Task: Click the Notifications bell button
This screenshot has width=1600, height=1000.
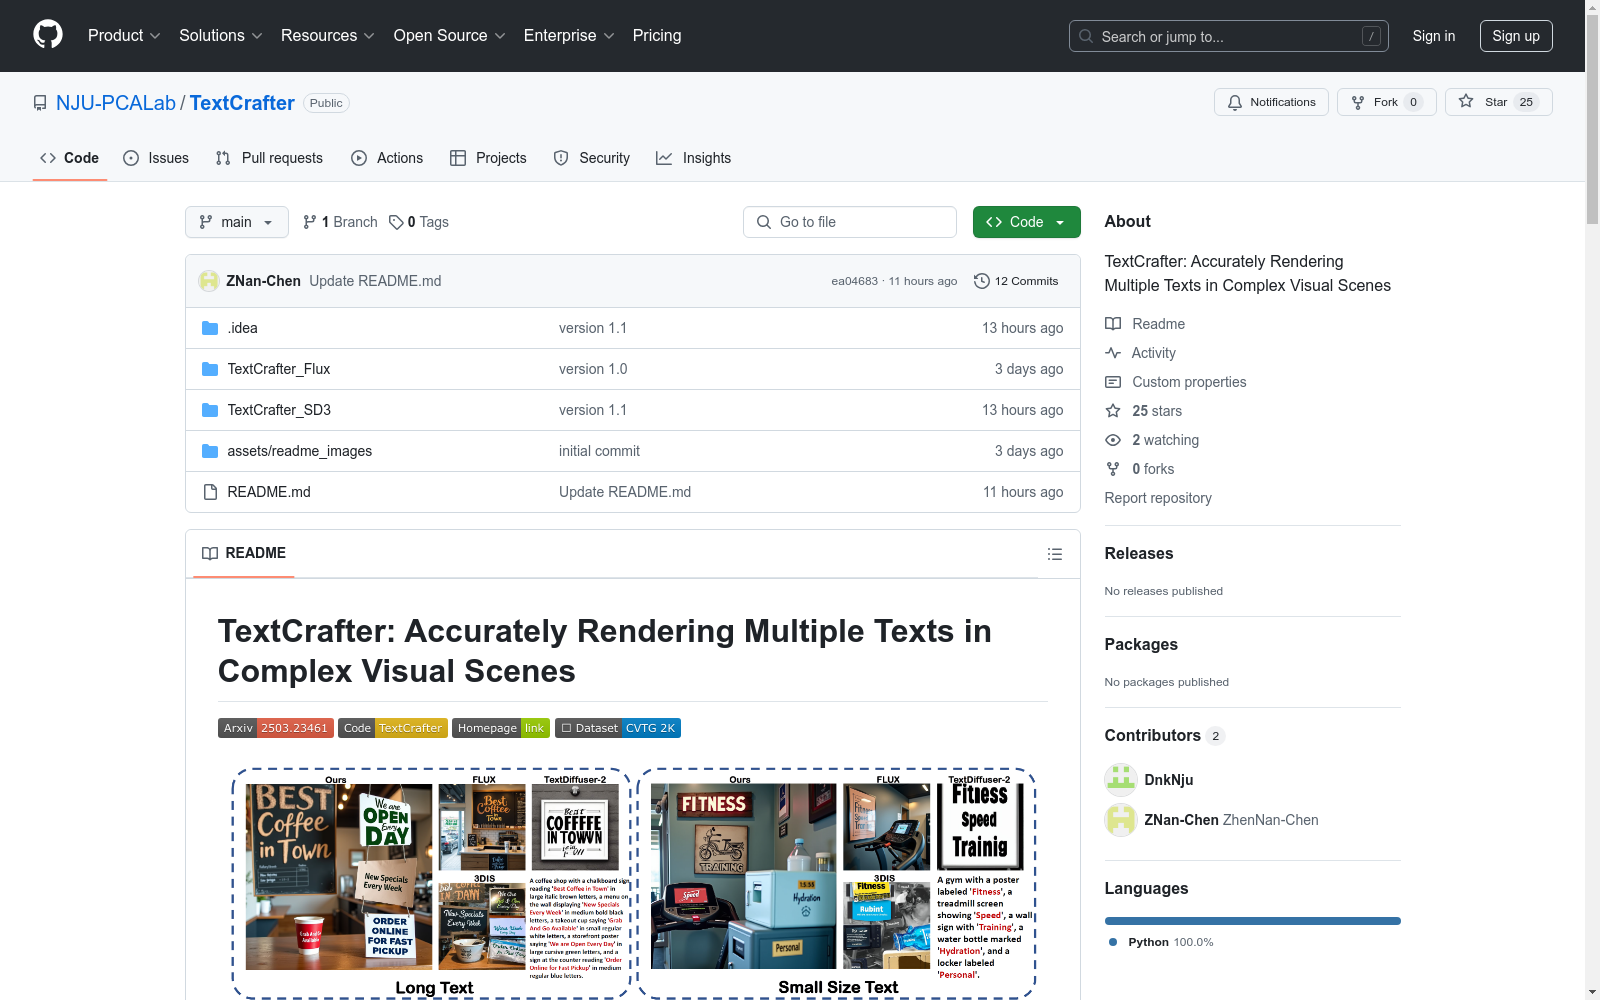Action: pyautogui.click(x=1271, y=102)
